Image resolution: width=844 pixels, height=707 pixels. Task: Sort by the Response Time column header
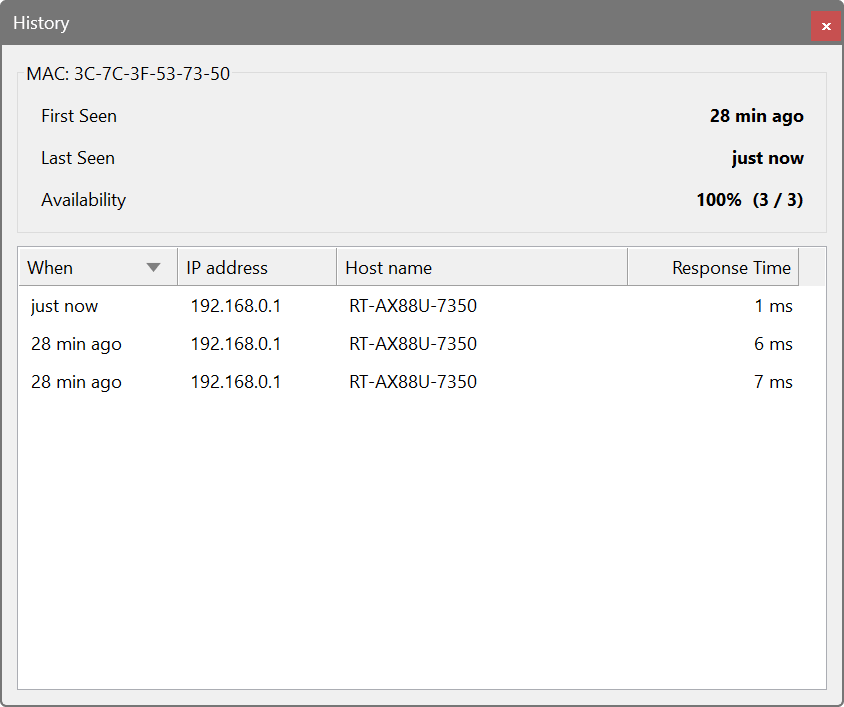click(x=713, y=268)
